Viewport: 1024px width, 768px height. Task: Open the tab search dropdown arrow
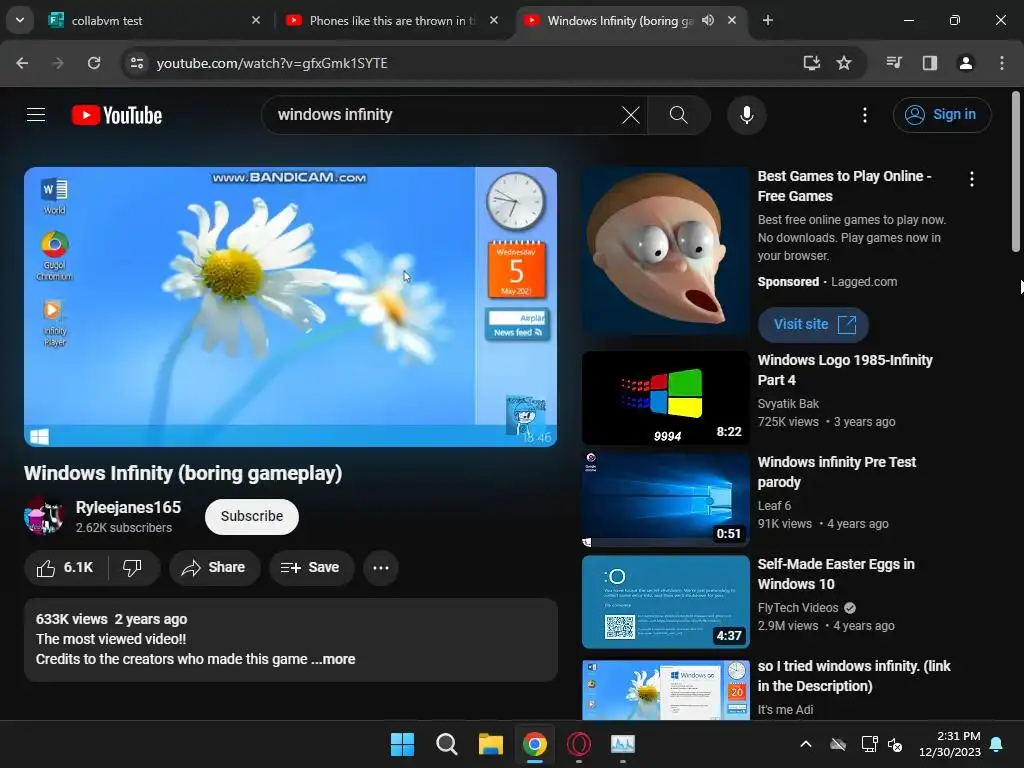[x=20, y=20]
